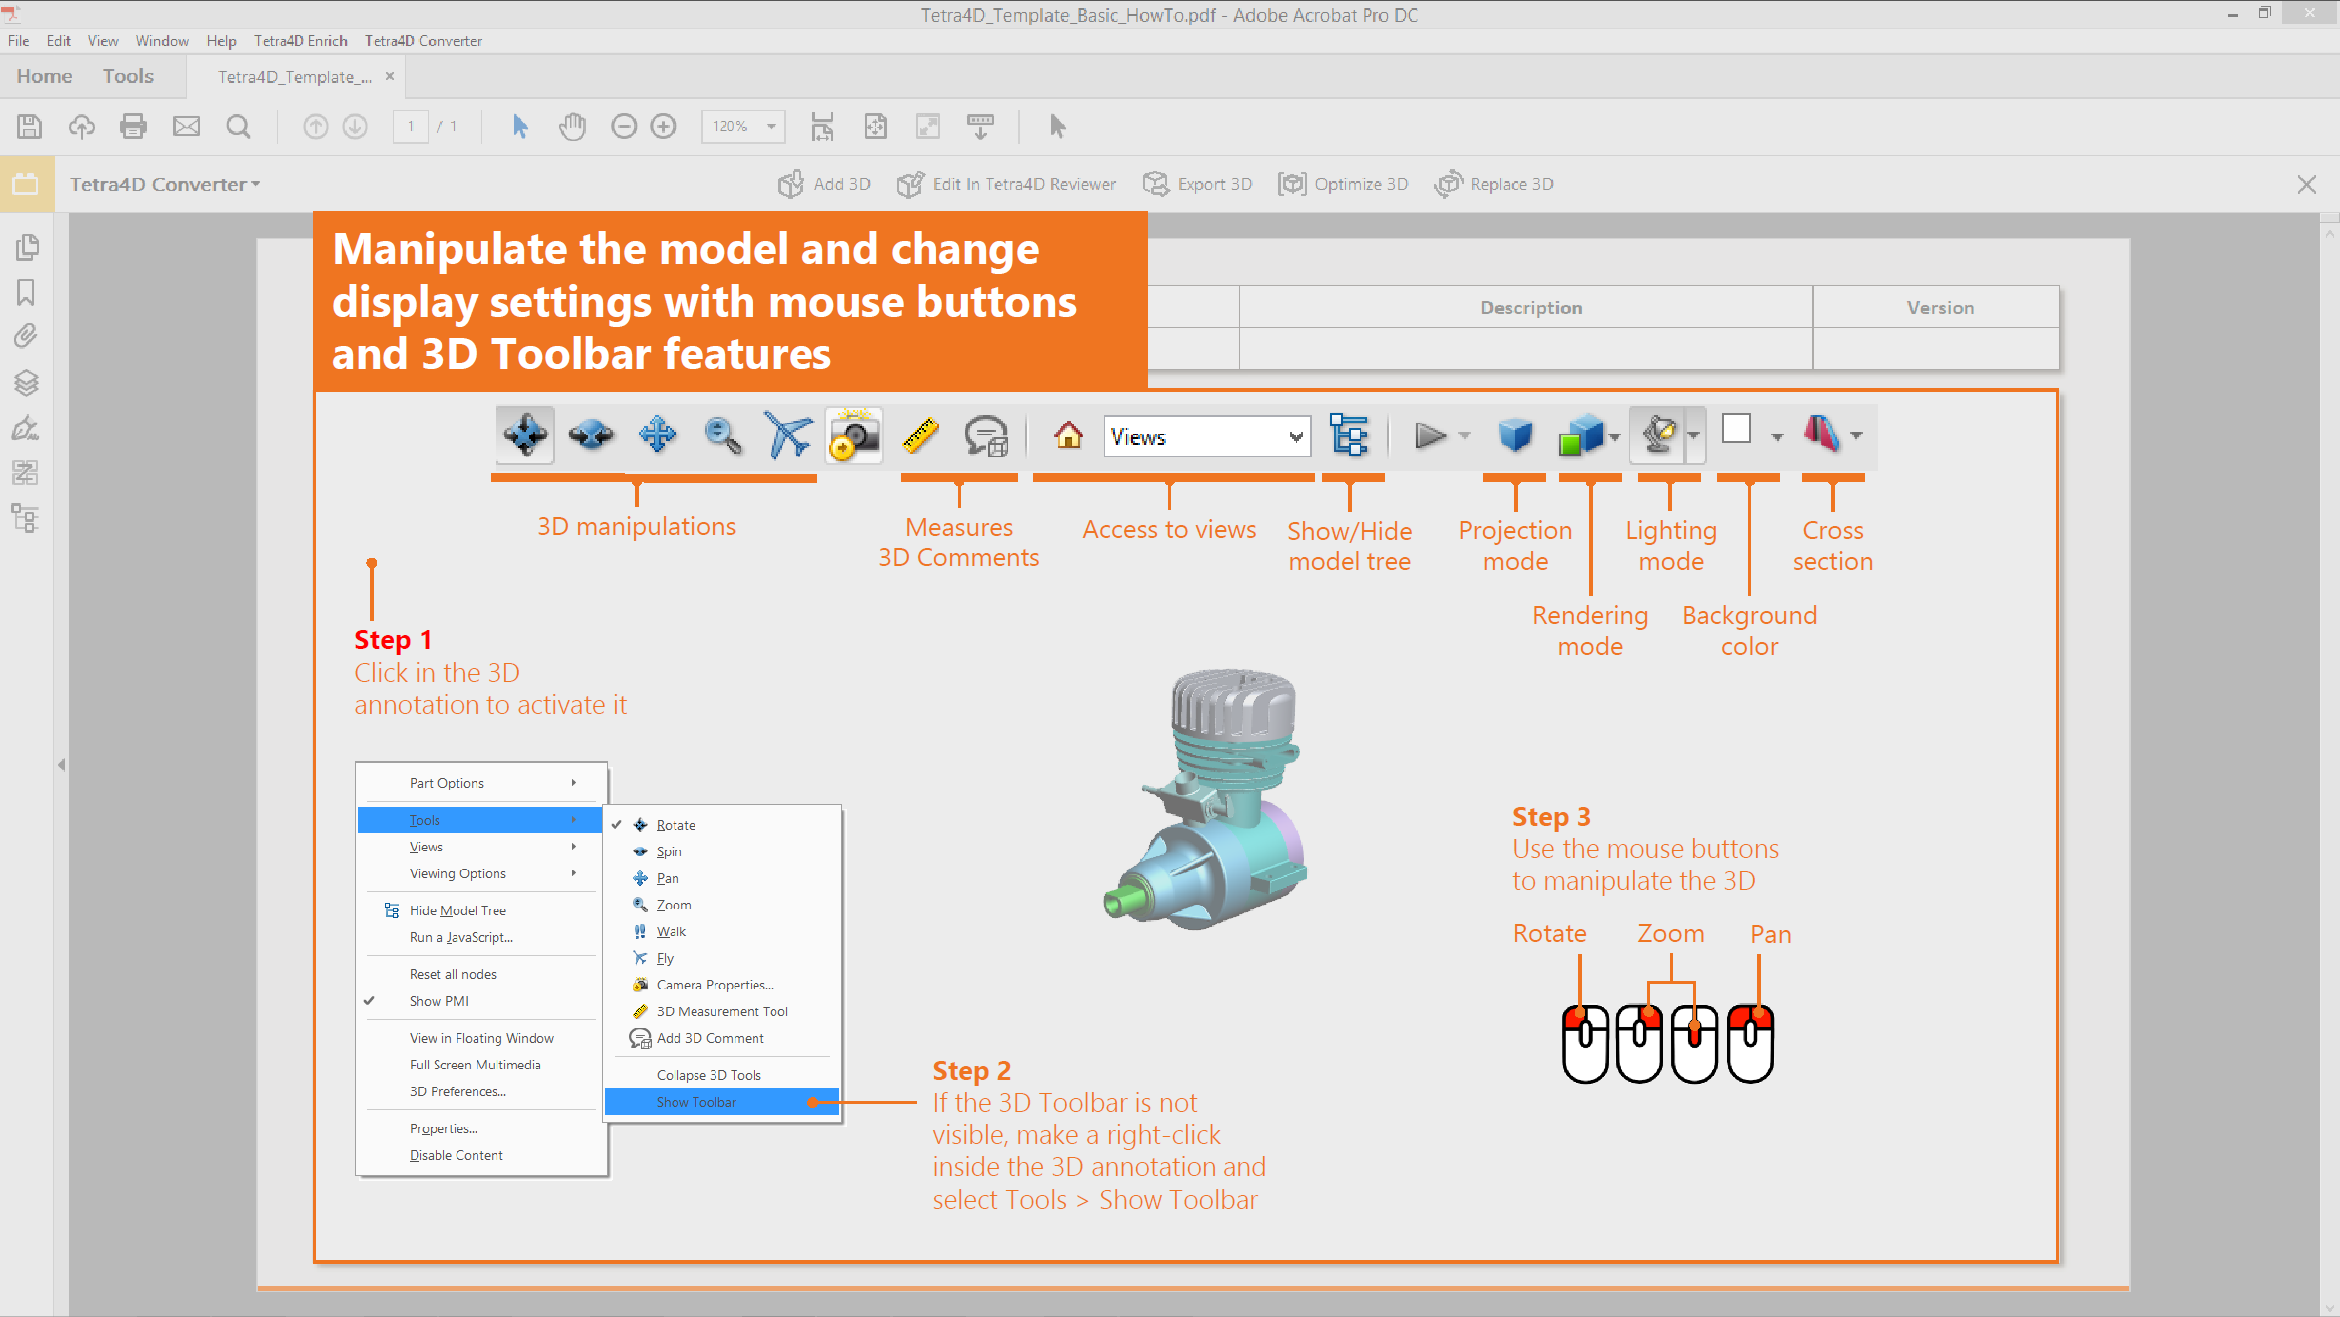Close the Tetra4D Converter toolbar

pyautogui.click(x=2307, y=184)
